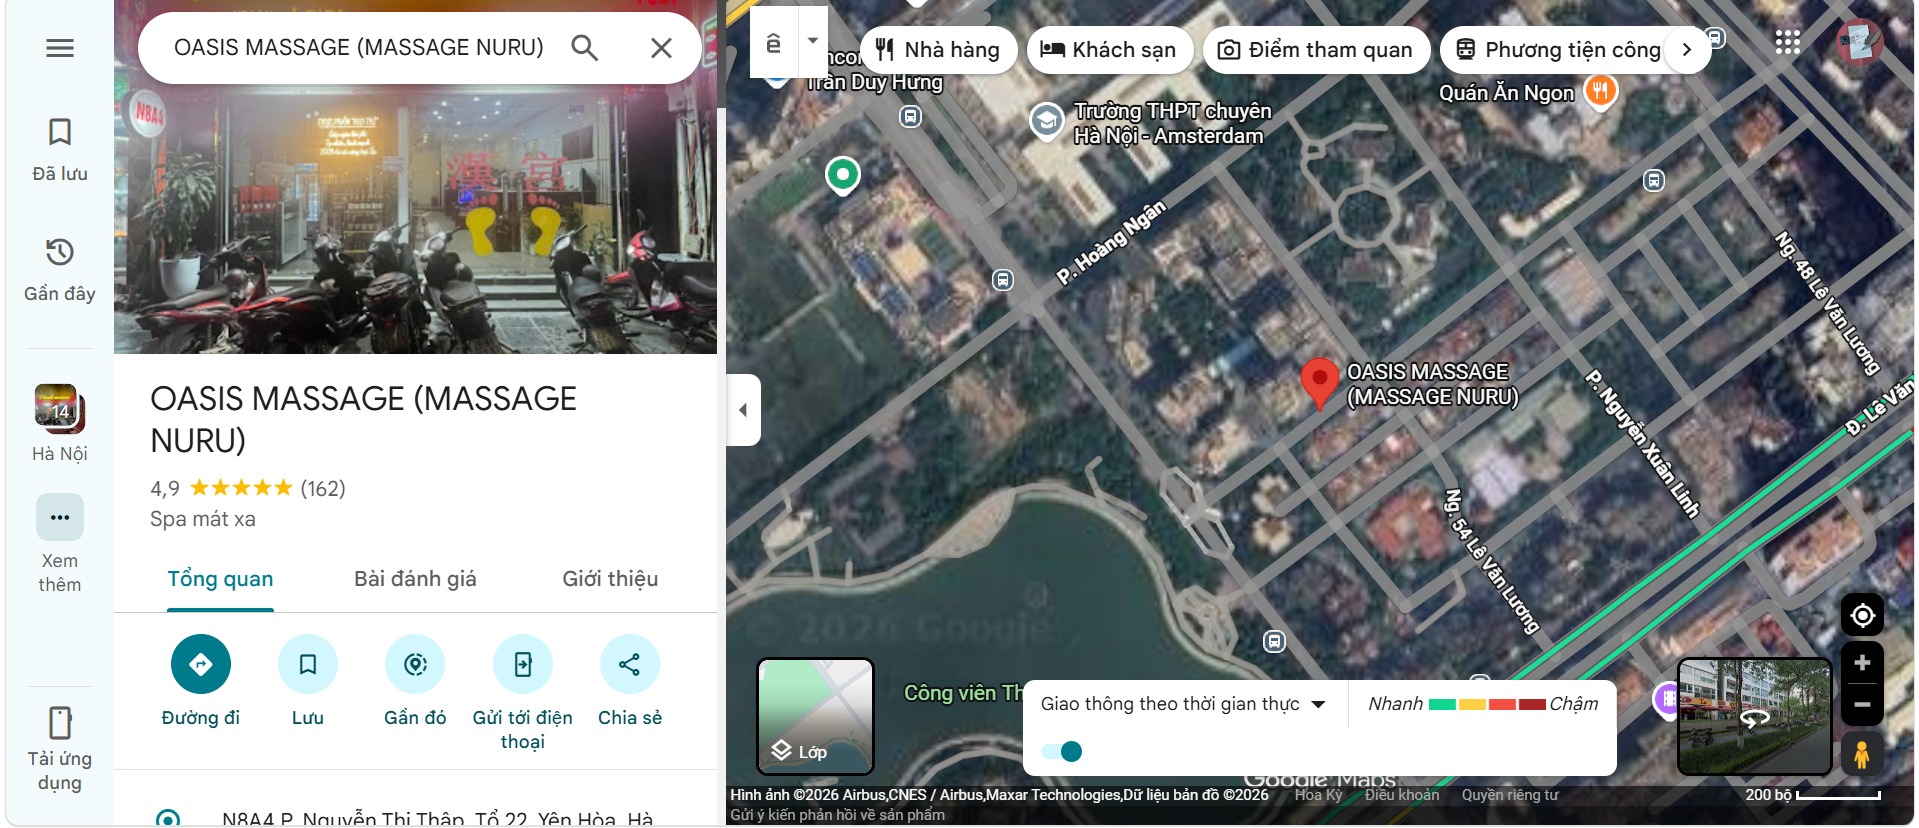Image resolution: width=1919 pixels, height=828 pixels.
Task: Clear the search with the X icon
Action: click(x=661, y=48)
